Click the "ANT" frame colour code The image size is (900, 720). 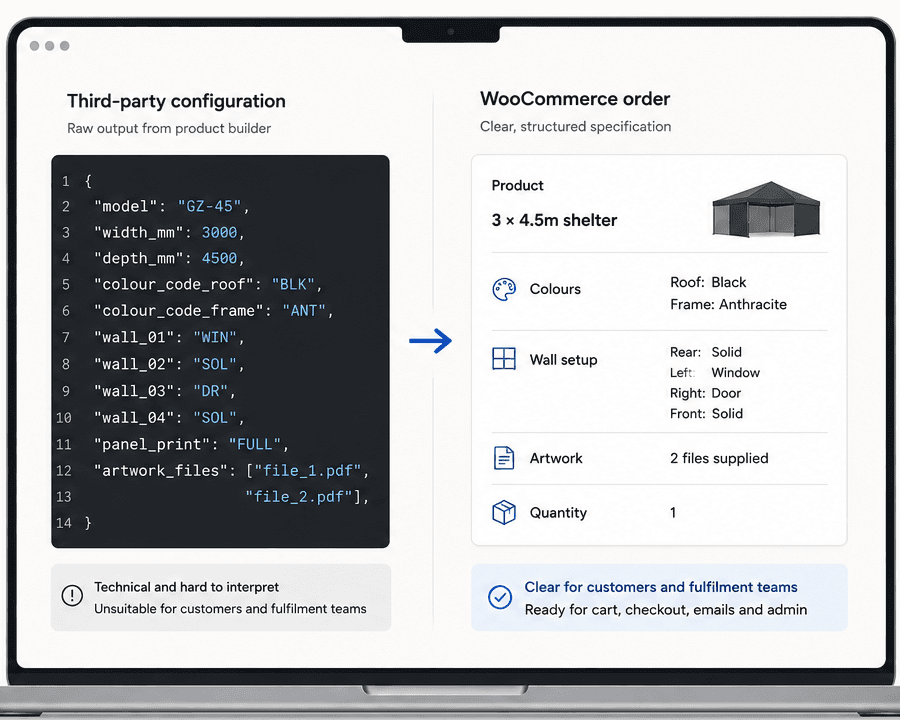[304, 311]
